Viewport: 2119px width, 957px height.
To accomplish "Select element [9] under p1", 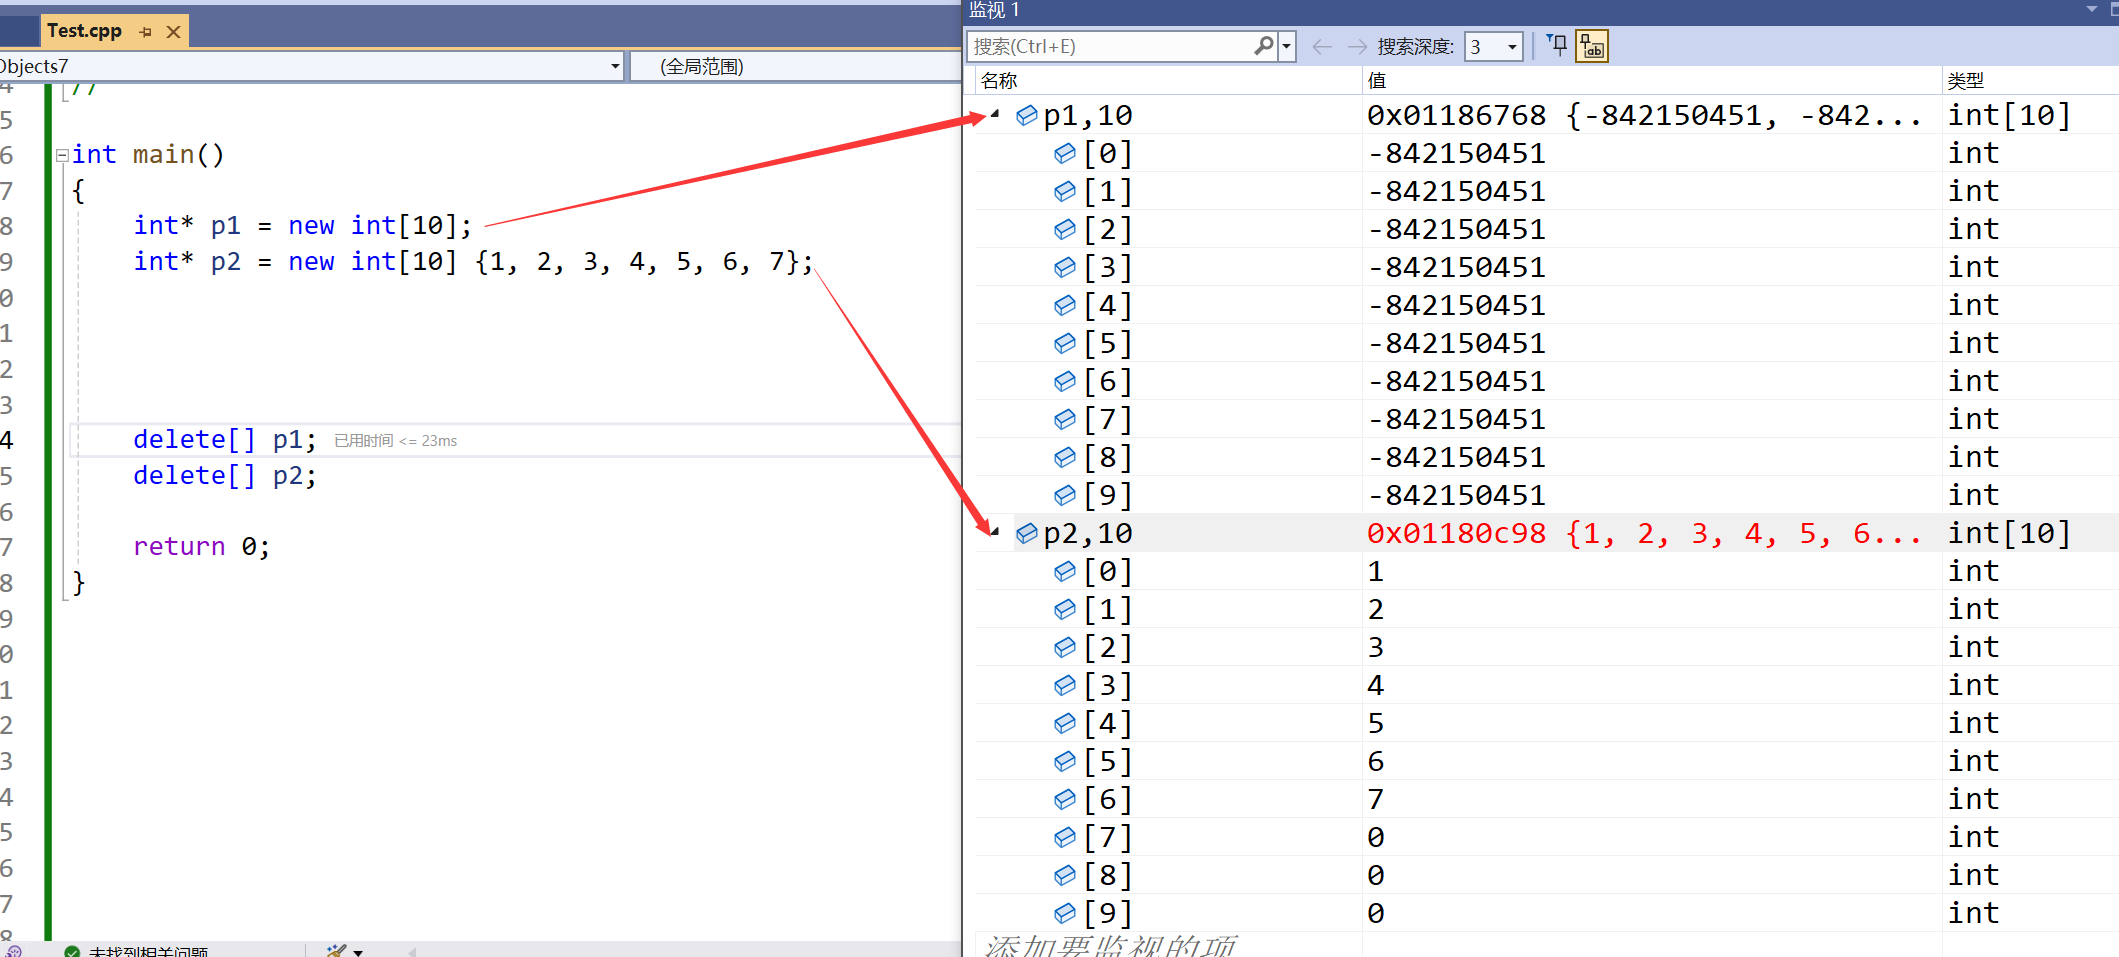I will [1108, 496].
